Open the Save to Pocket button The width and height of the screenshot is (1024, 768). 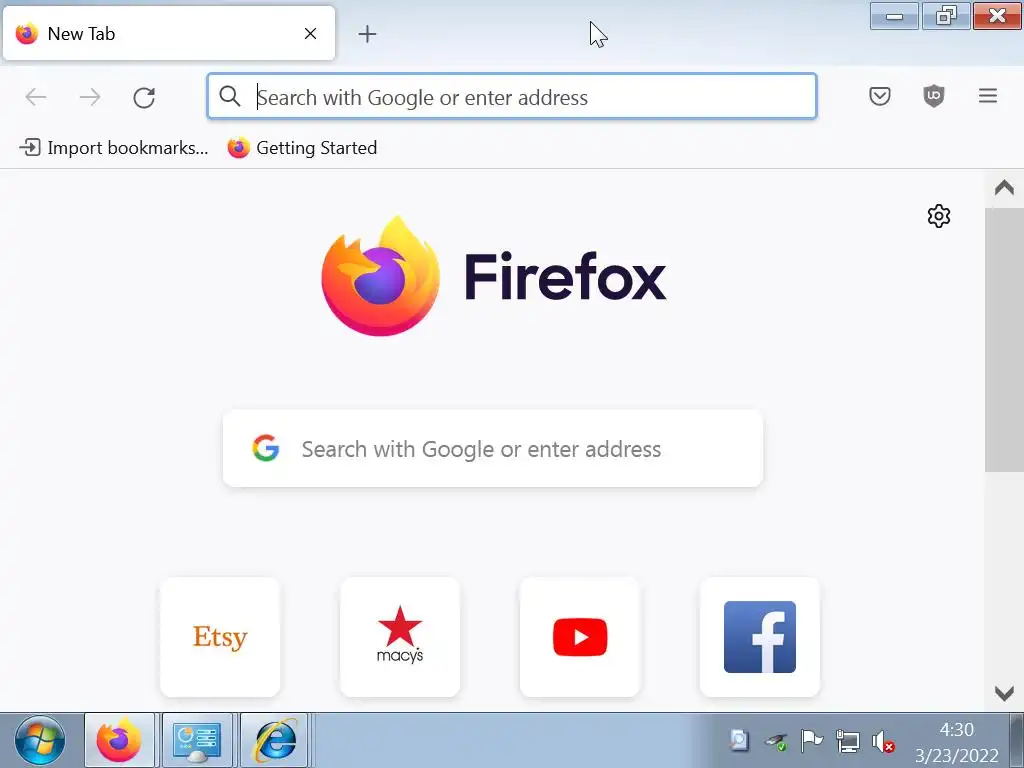pyautogui.click(x=880, y=97)
